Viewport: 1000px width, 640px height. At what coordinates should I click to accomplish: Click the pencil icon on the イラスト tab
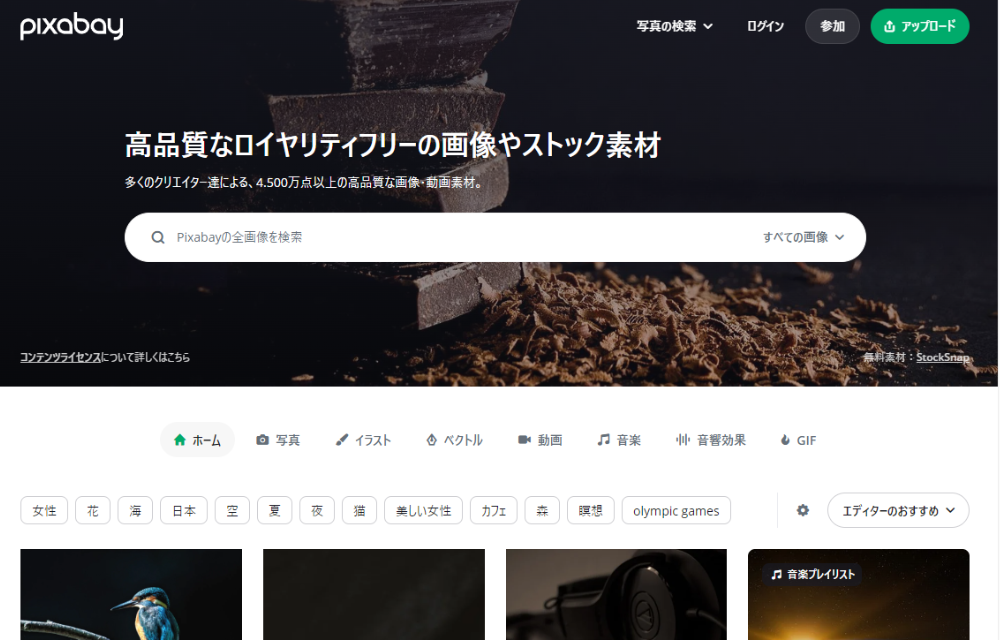[x=343, y=439]
